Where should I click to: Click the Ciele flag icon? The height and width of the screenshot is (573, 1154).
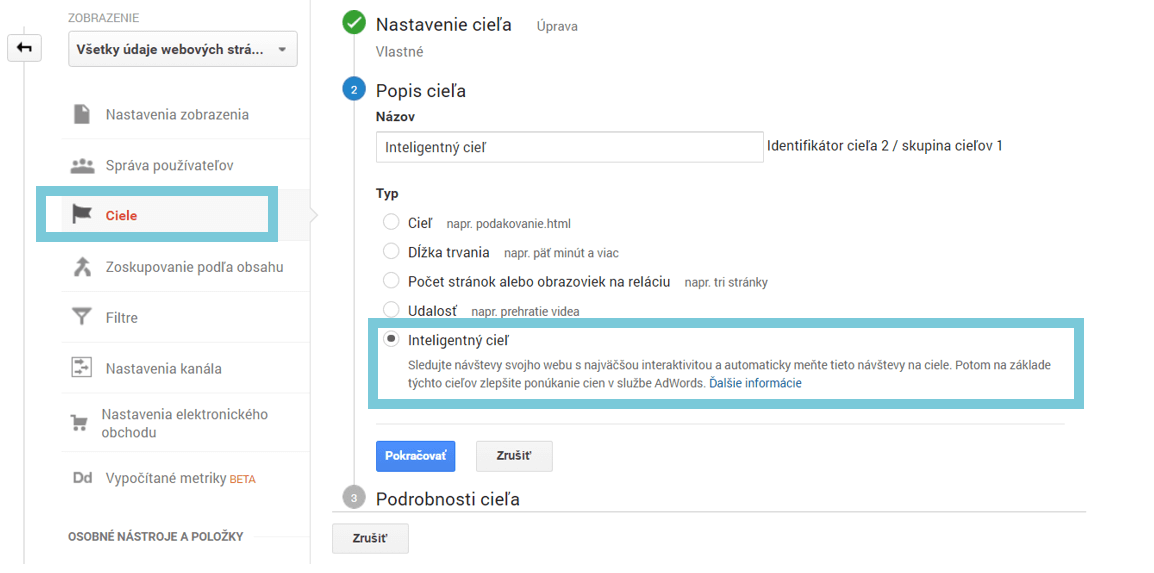(x=82, y=215)
